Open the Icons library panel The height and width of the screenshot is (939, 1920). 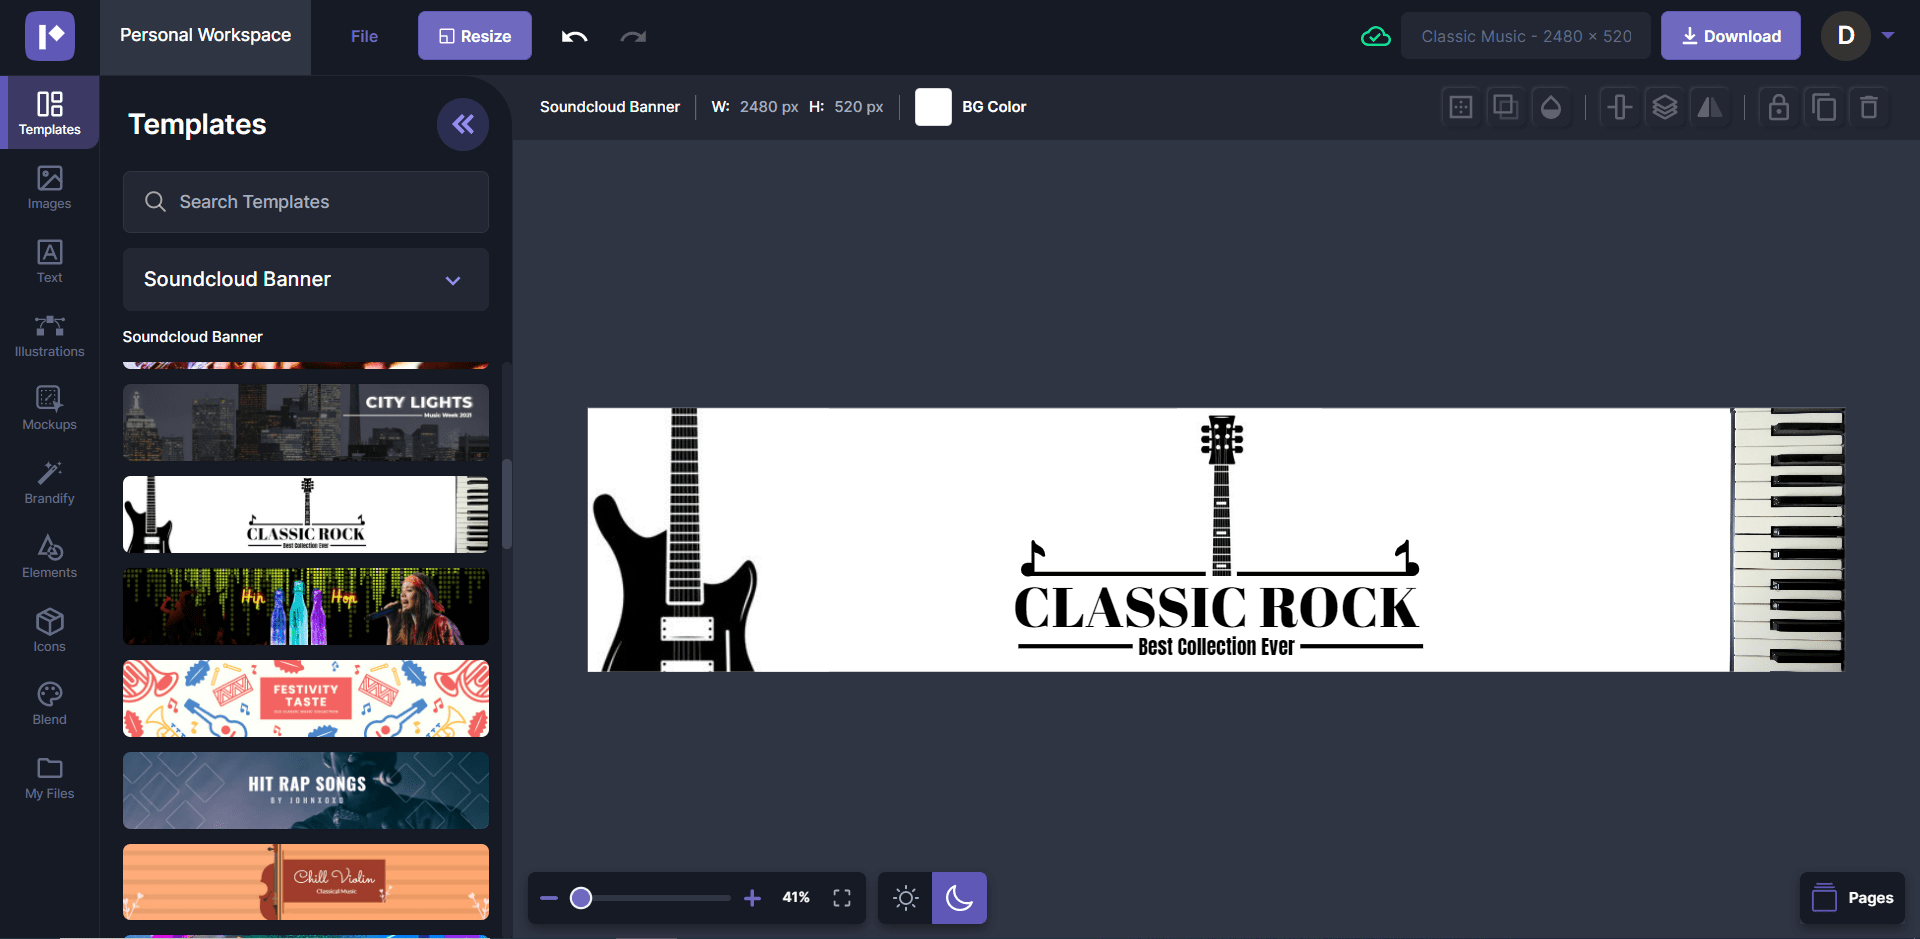[49, 629]
